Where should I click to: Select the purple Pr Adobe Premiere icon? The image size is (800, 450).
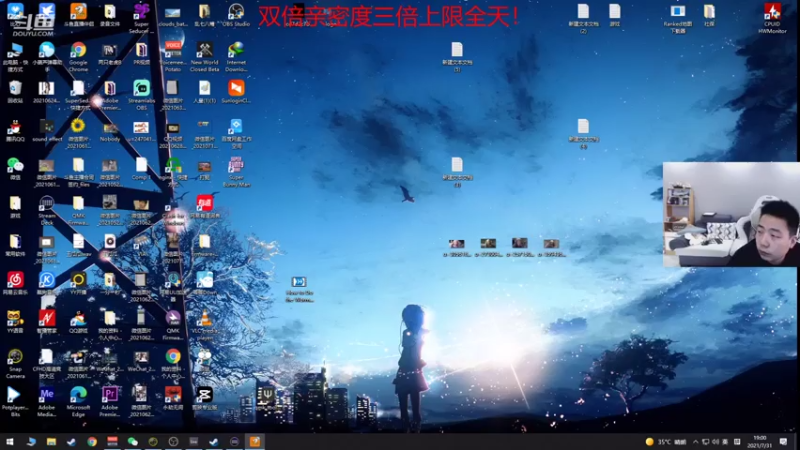point(110,402)
